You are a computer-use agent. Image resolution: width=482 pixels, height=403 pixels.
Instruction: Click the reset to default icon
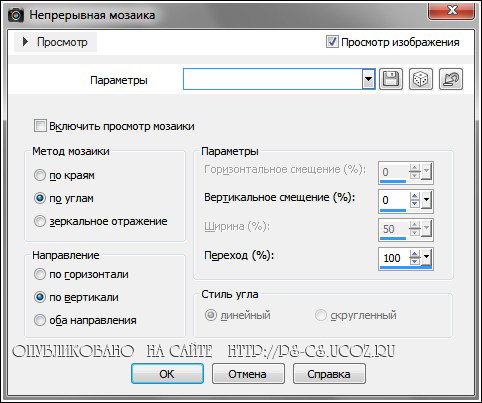pyautogui.click(x=451, y=79)
